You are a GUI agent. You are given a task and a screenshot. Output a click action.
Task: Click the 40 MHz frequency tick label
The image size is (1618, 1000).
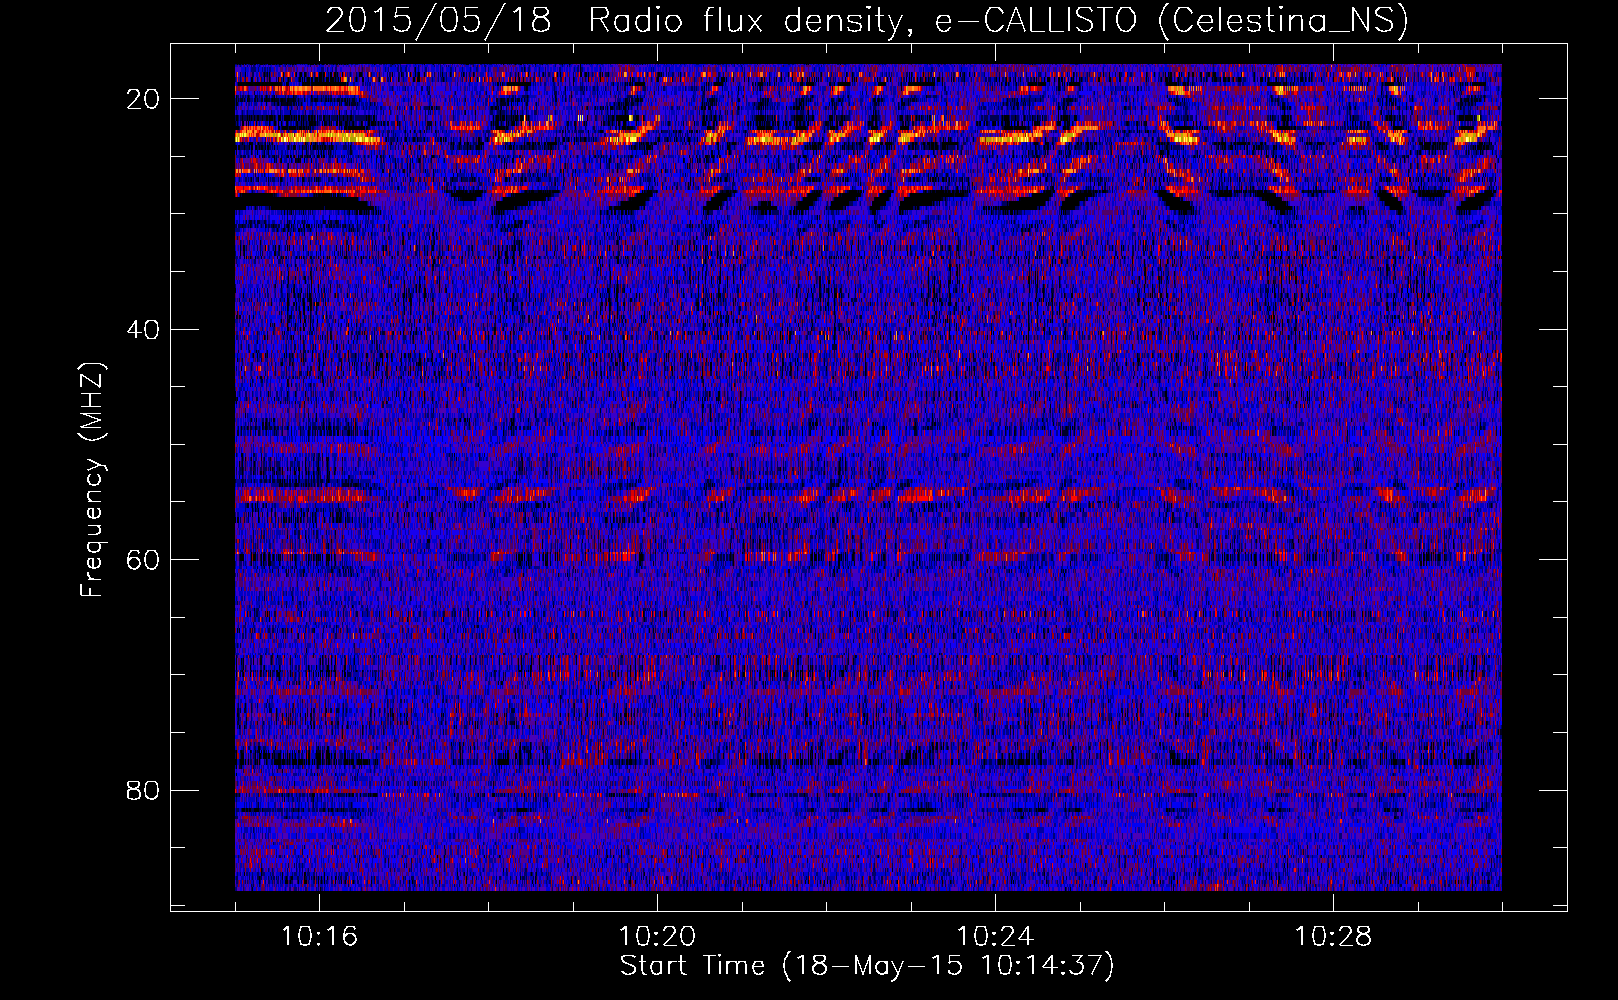pyautogui.click(x=143, y=329)
